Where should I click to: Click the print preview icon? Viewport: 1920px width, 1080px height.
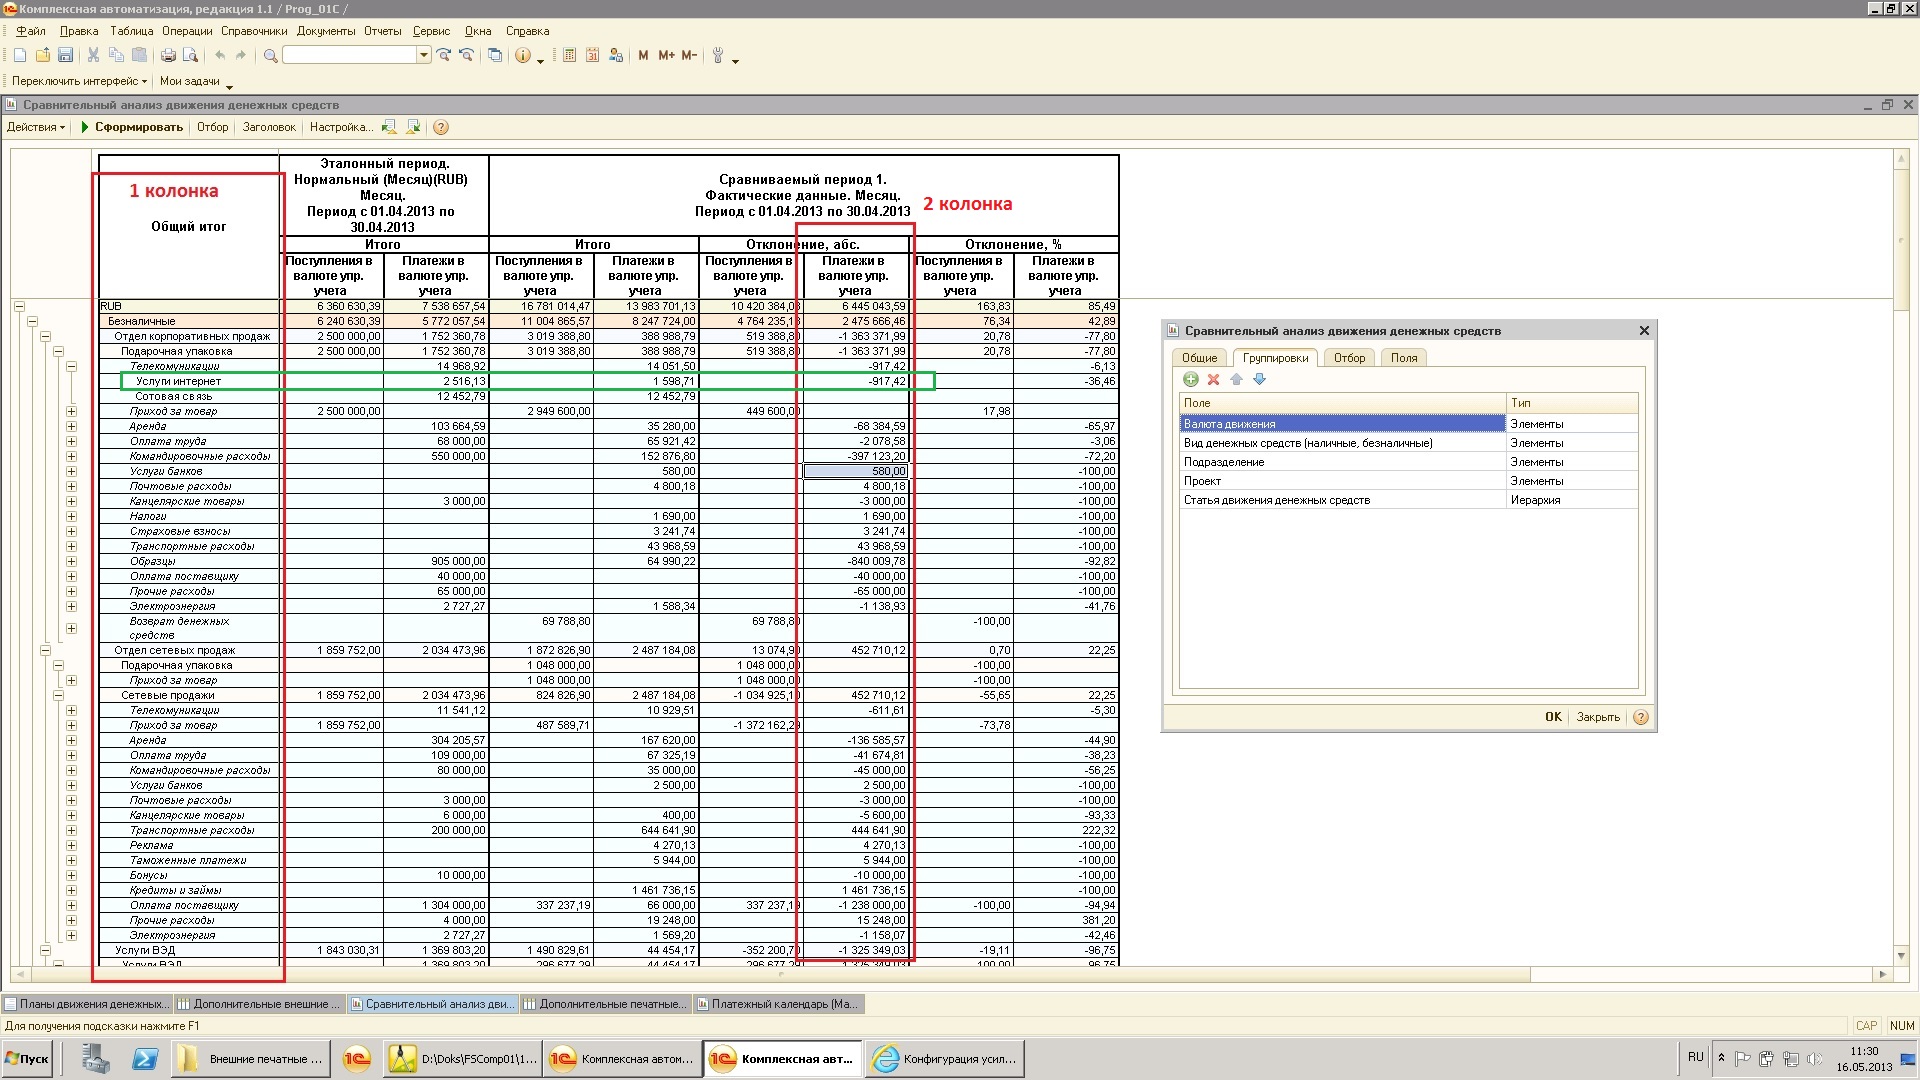(x=190, y=56)
